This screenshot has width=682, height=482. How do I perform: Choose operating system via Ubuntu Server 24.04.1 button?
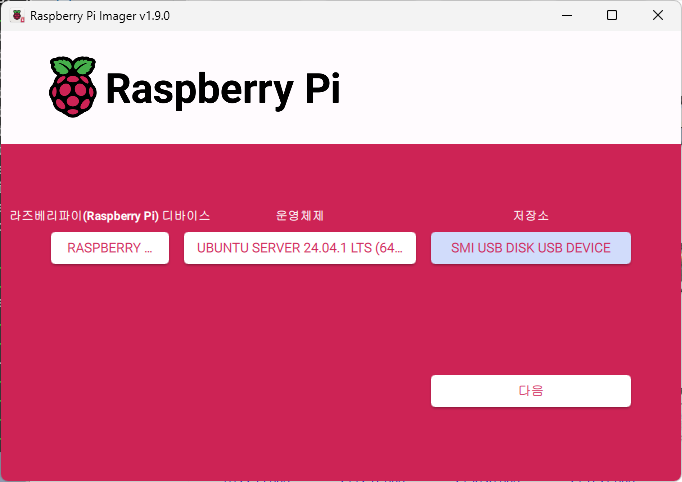click(x=300, y=248)
